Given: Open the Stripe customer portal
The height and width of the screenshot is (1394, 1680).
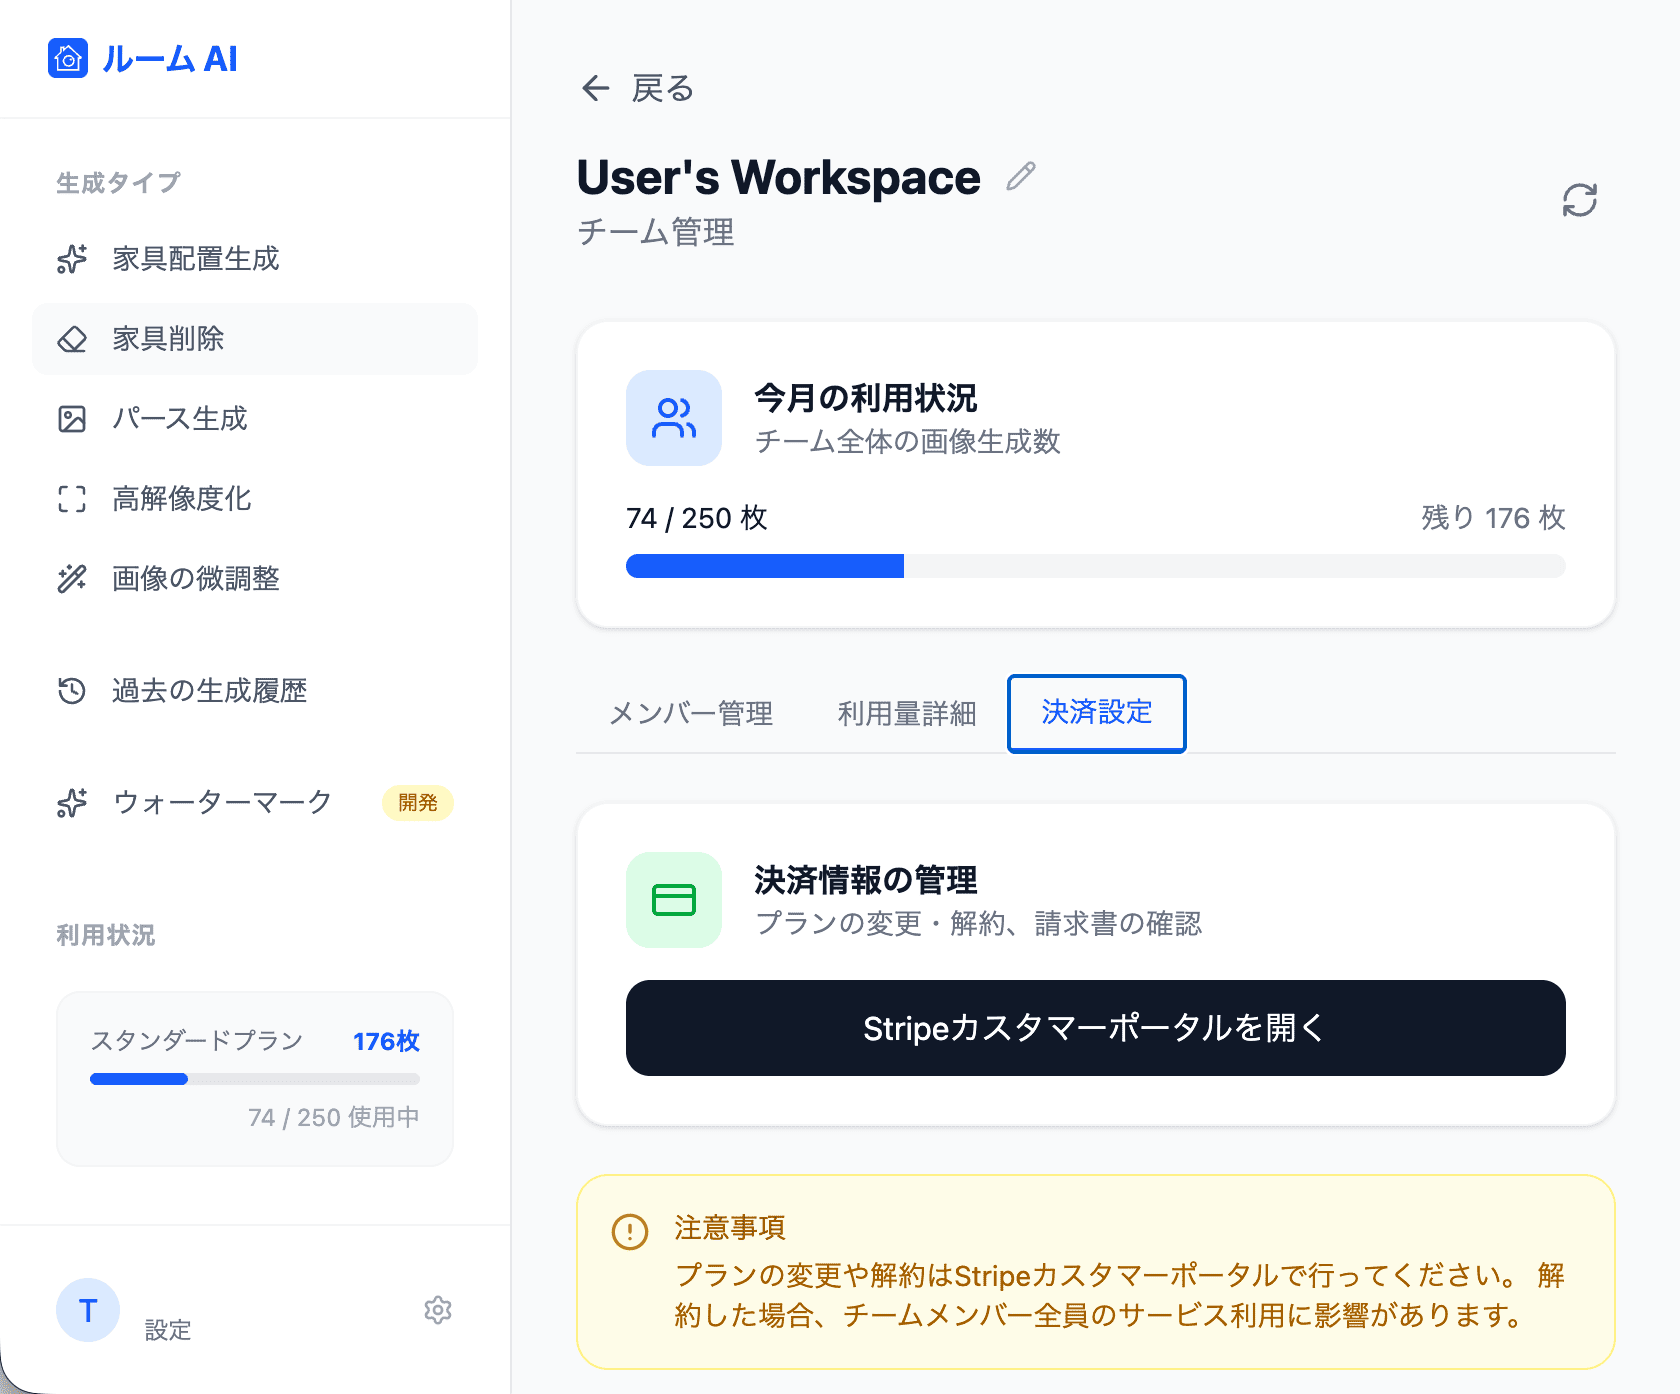Looking at the screenshot, I should [x=1095, y=1028].
